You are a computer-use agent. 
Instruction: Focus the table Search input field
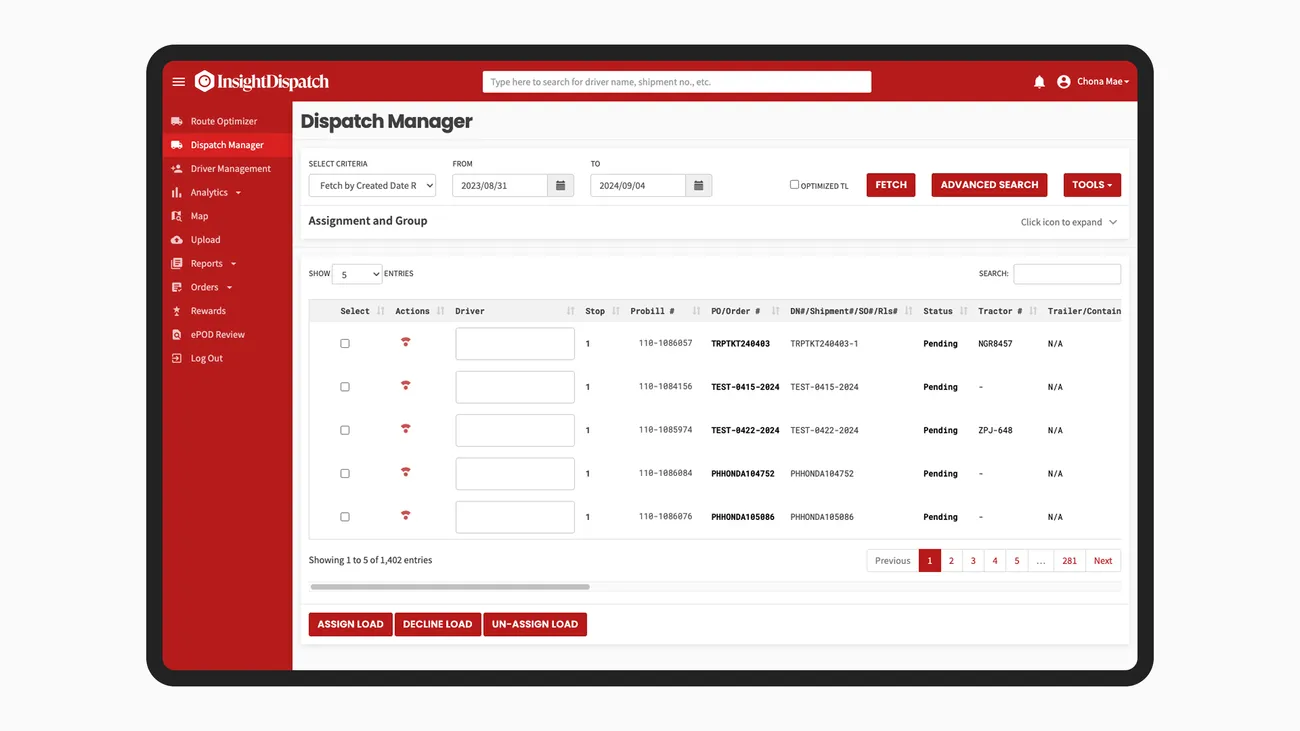1066,274
